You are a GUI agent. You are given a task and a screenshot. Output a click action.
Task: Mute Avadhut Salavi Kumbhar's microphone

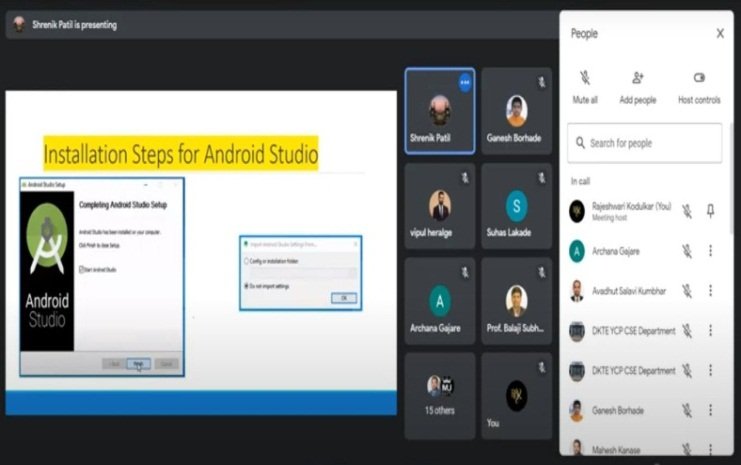pos(687,291)
